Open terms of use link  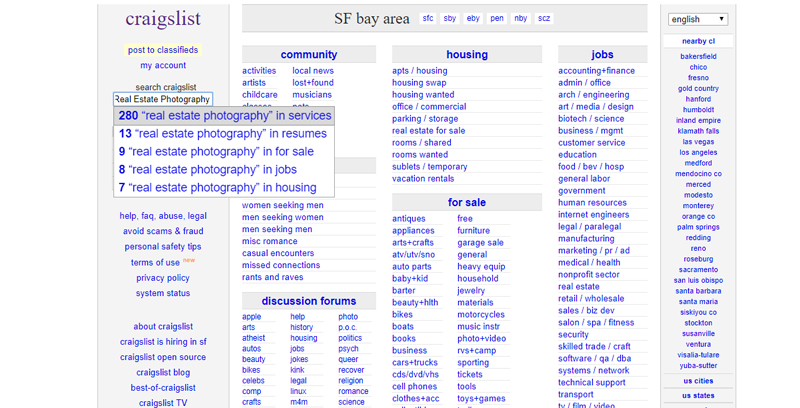[155, 263]
